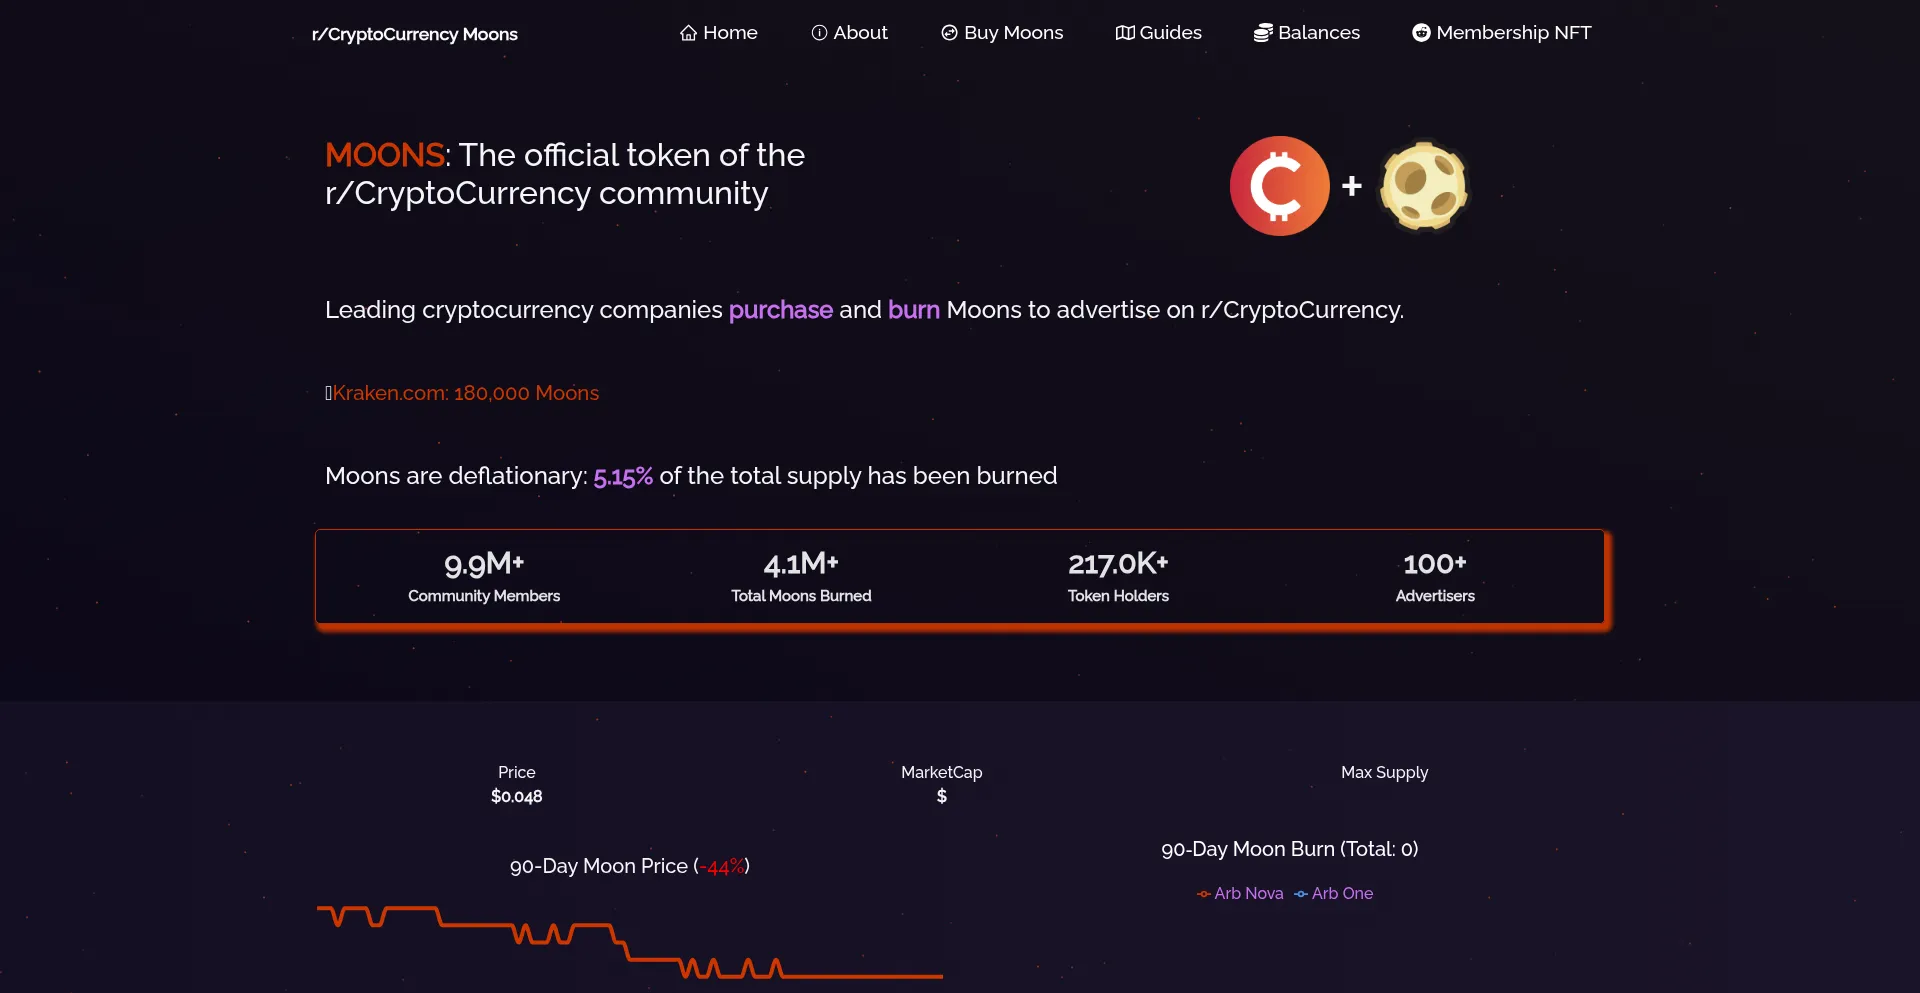1920x993 pixels.
Task: Click the house icon next to Home
Action: coord(687,32)
